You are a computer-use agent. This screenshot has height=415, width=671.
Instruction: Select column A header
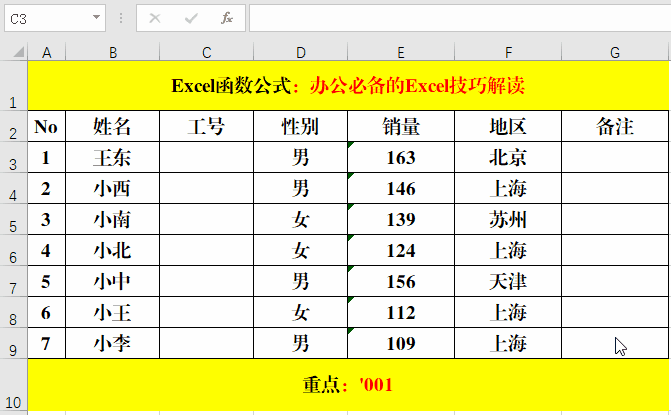[47, 53]
